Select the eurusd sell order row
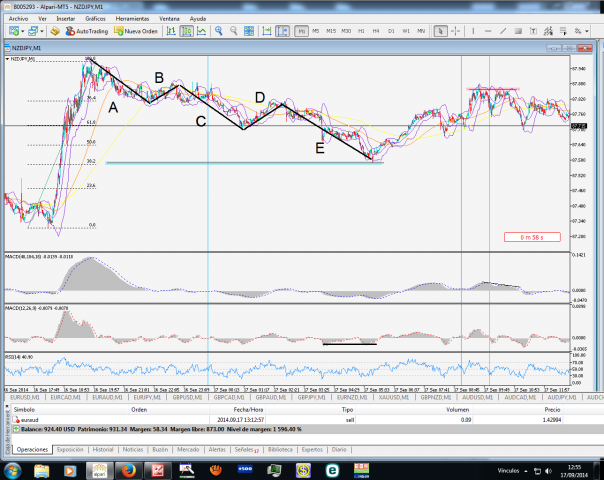This screenshot has height=480, width=604. pyautogui.click(x=300, y=420)
